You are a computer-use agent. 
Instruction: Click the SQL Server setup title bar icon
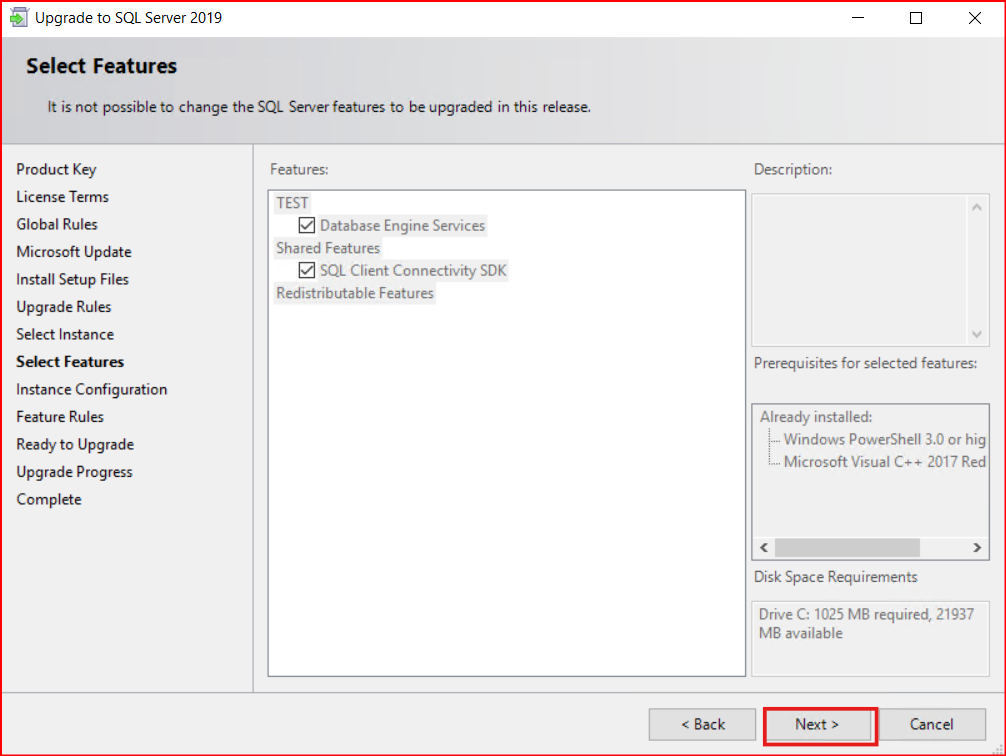click(18, 18)
